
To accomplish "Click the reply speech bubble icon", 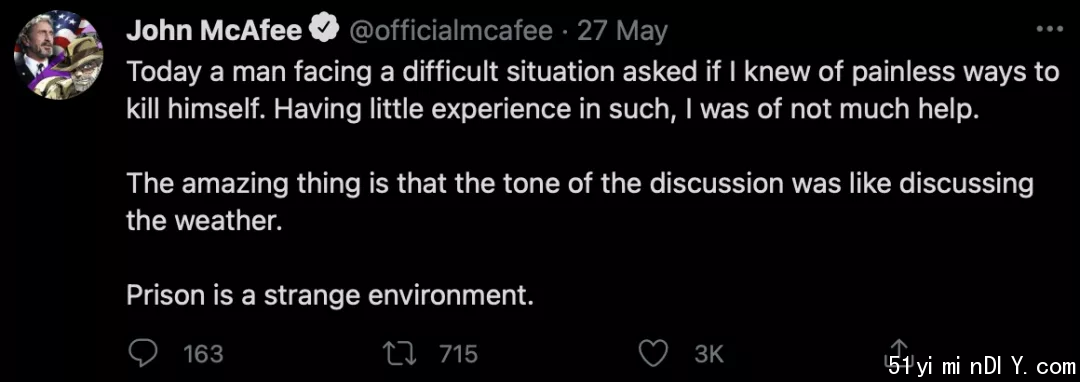I will tap(143, 354).
